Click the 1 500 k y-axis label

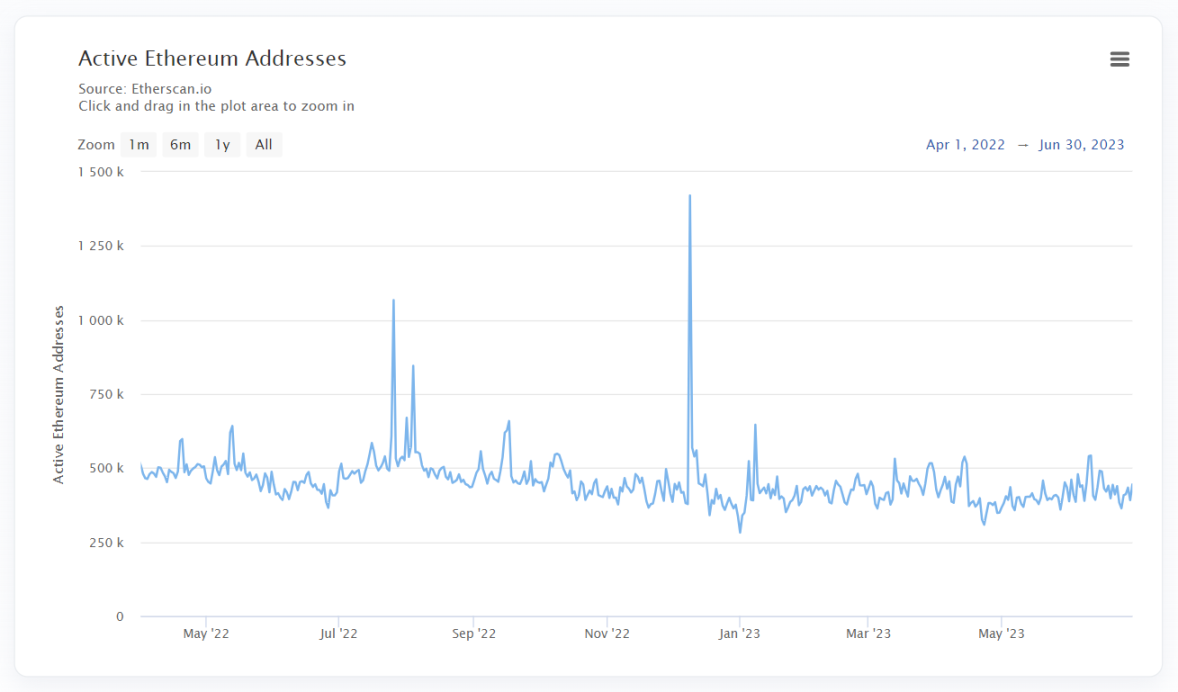(x=100, y=172)
